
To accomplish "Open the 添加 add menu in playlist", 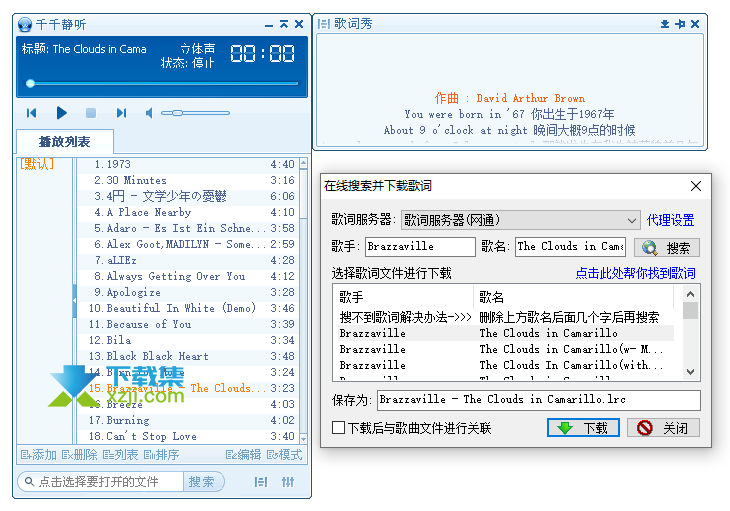I will (x=38, y=455).
